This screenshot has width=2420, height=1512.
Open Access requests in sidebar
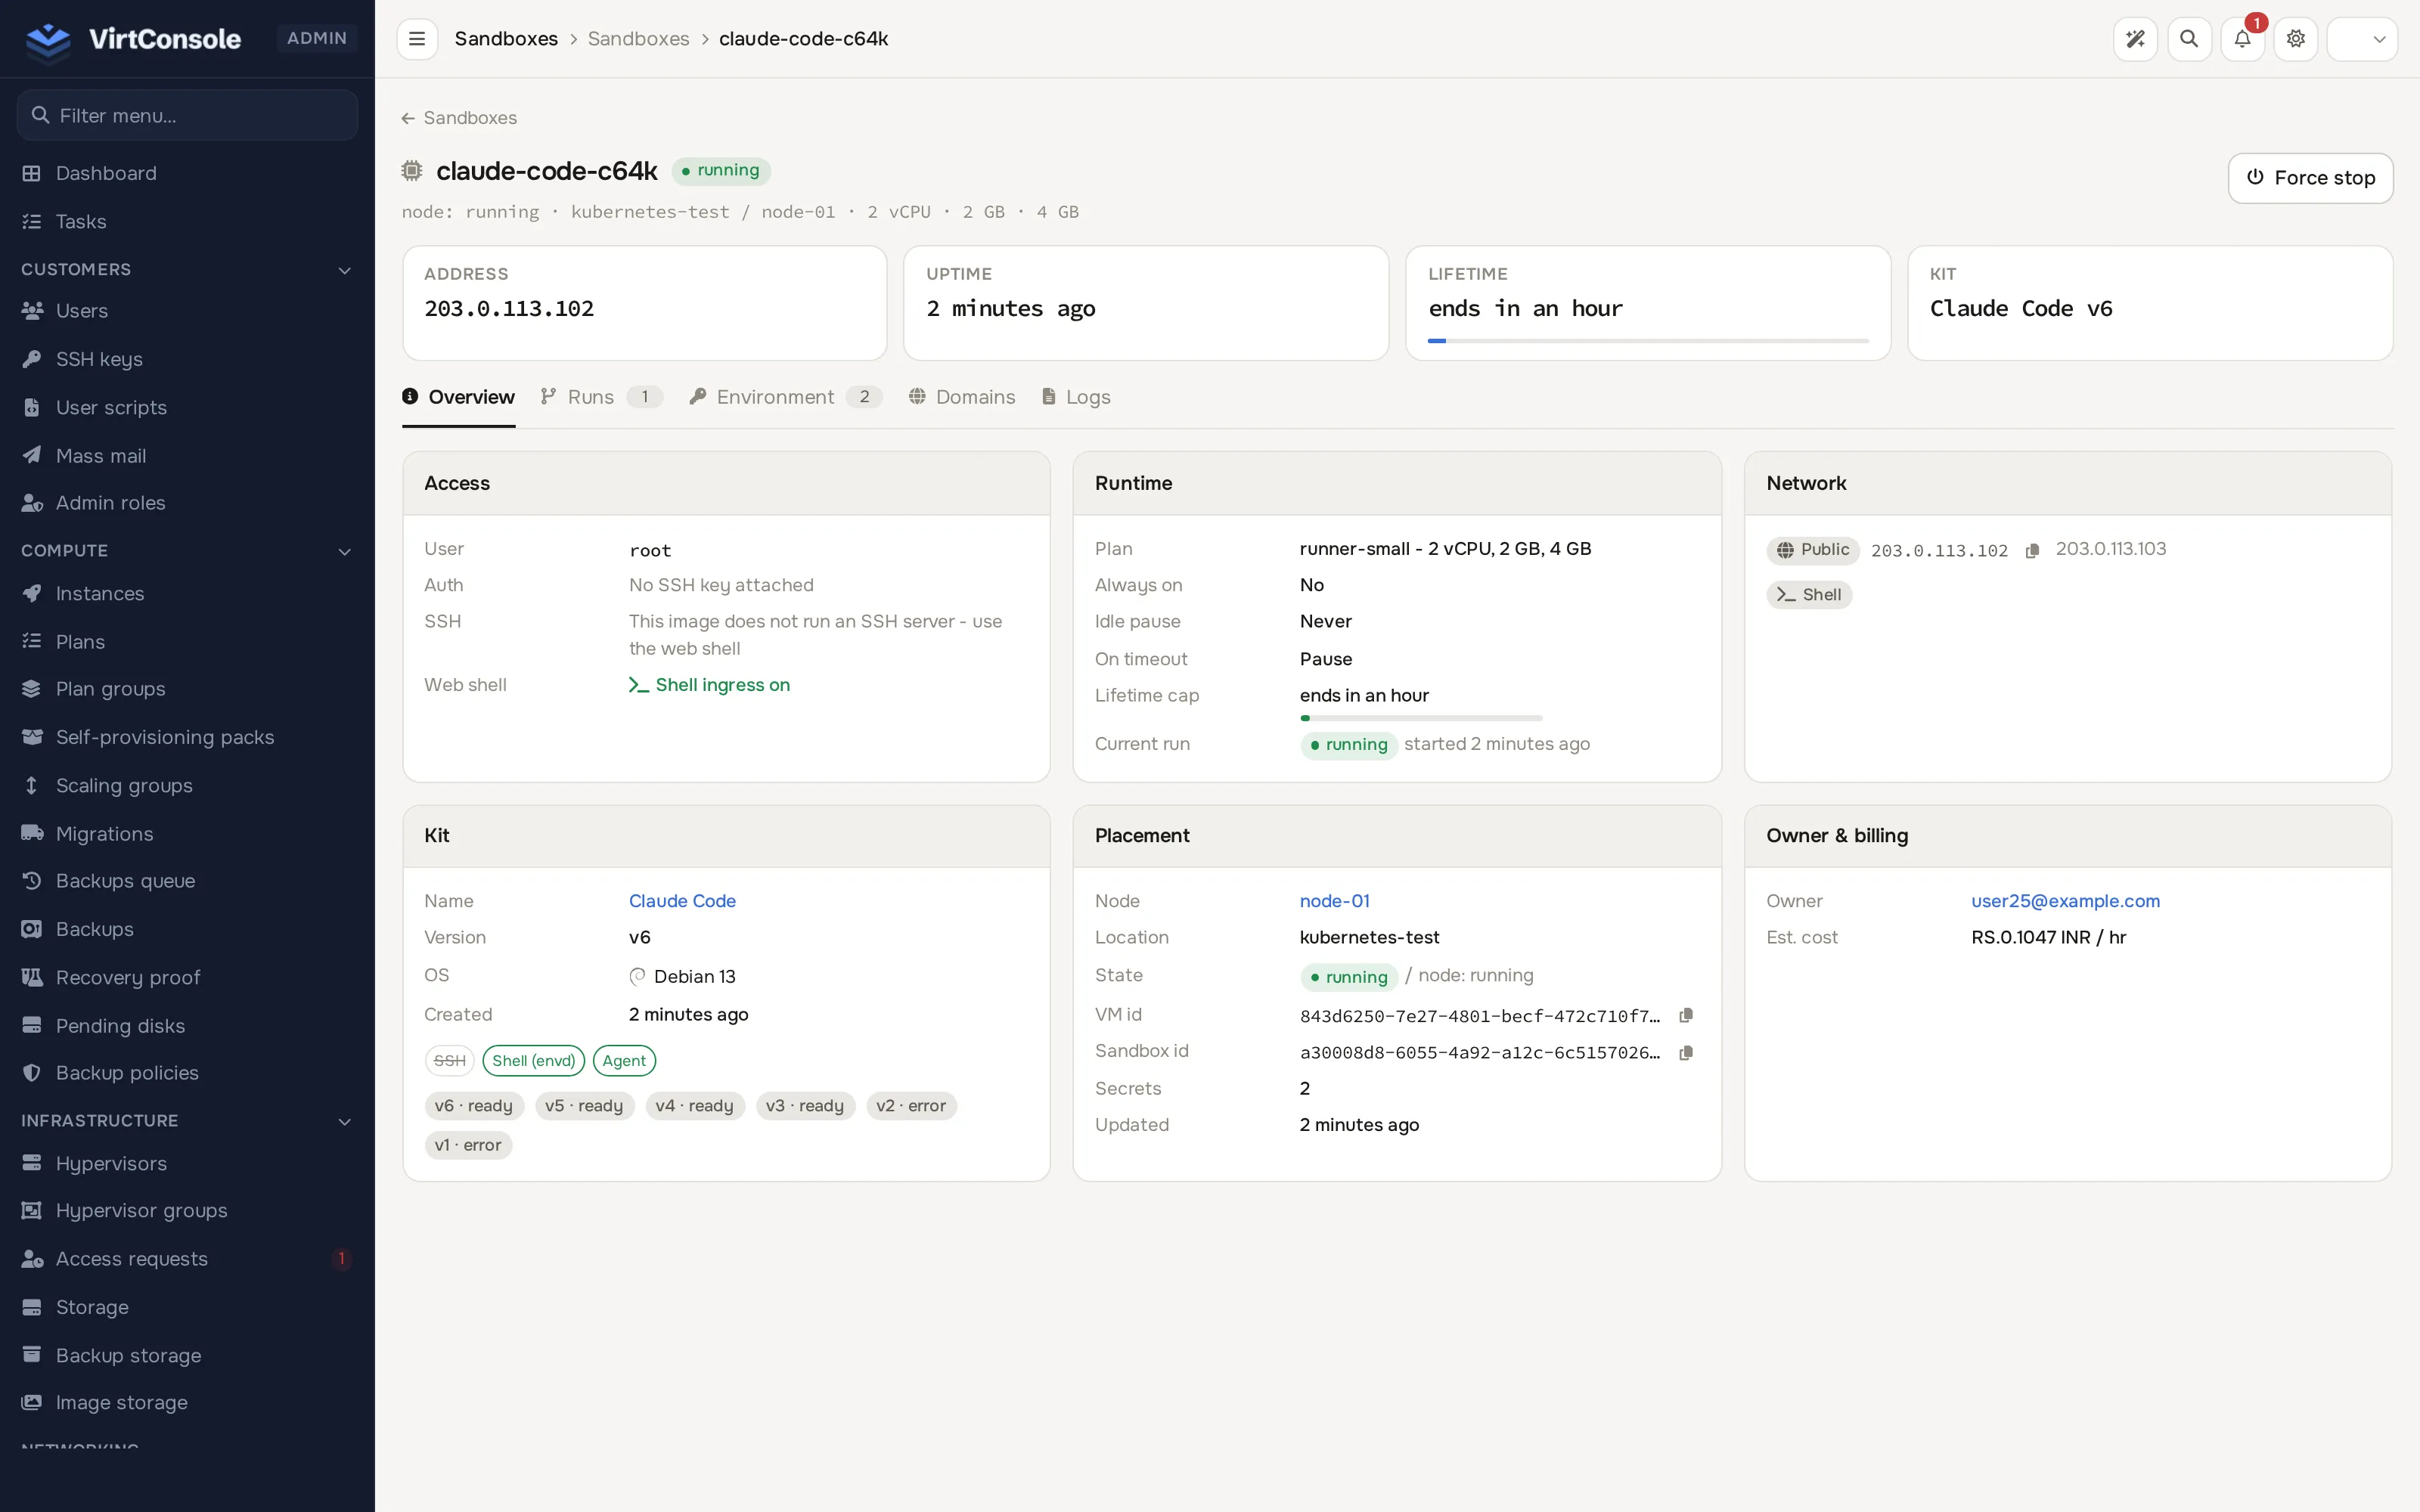(187, 1259)
